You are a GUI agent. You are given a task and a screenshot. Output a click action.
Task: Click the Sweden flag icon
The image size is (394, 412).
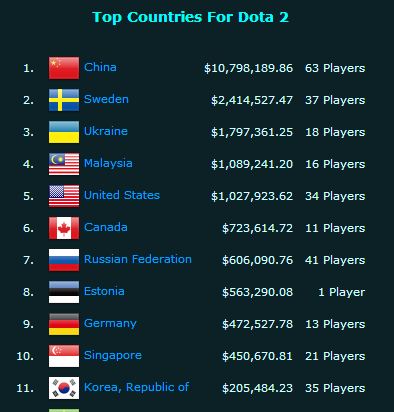64,100
